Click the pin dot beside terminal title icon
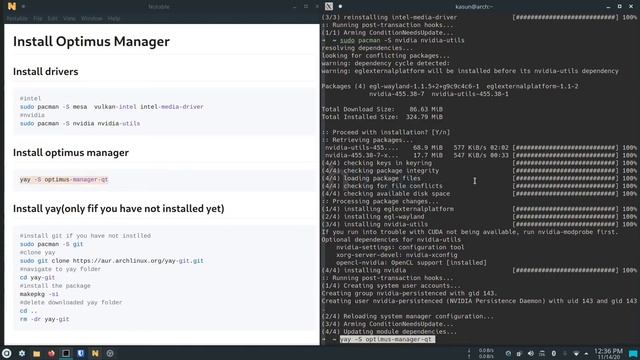Viewport: 640px width, 360px height. (340, 7)
